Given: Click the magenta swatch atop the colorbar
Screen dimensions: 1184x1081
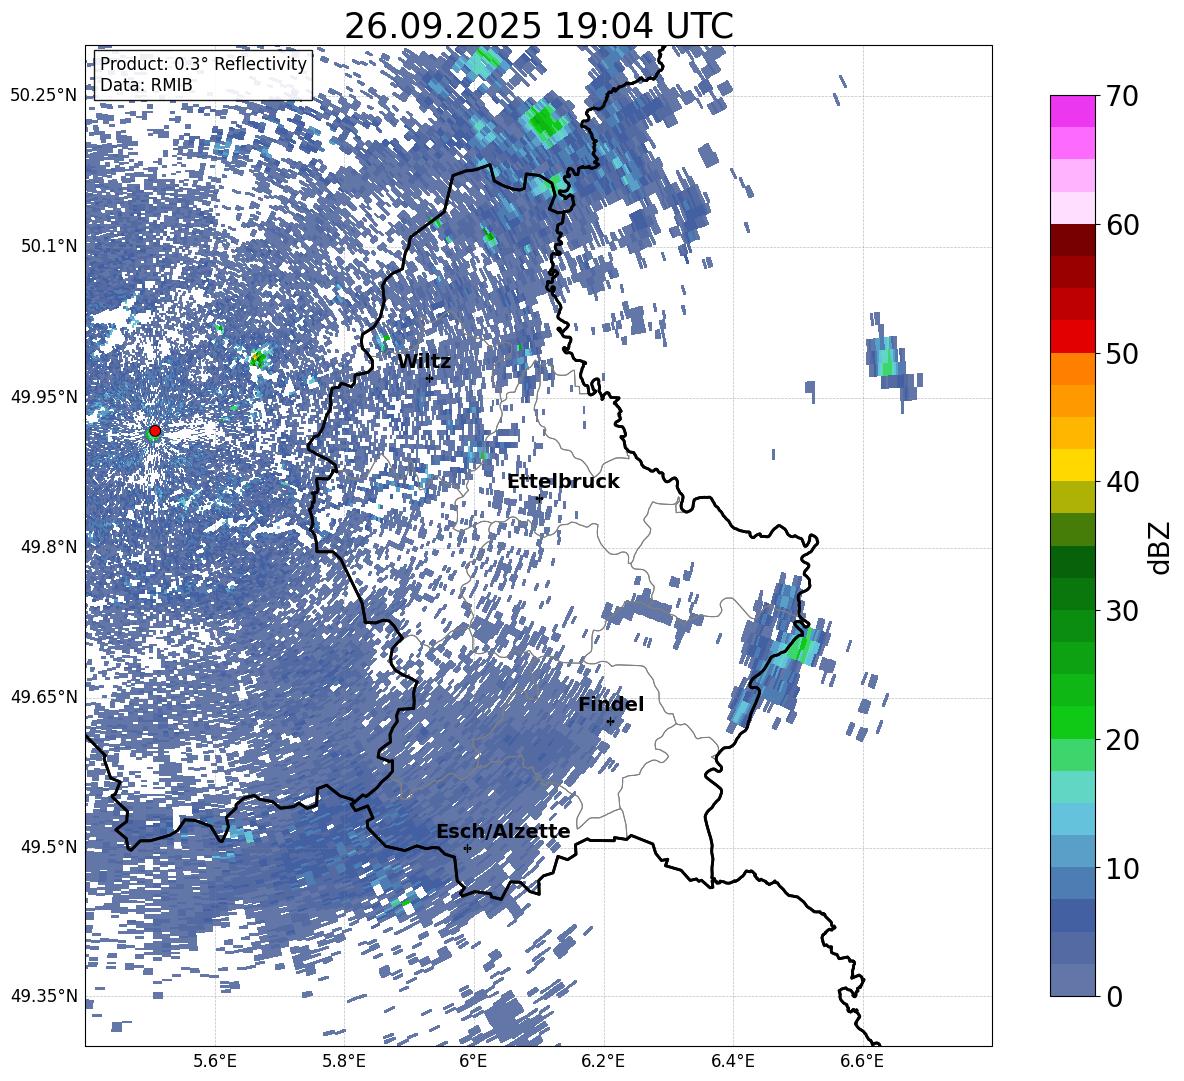Looking at the screenshot, I should coord(1072,112).
